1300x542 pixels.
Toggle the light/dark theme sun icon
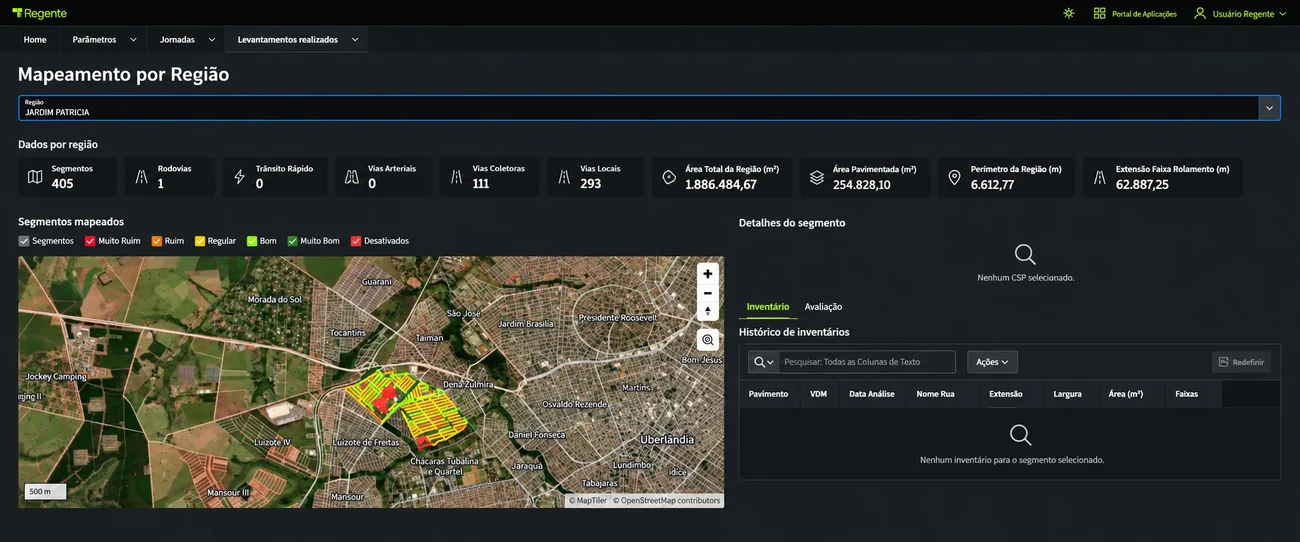pyautogui.click(x=1069, y=13)
